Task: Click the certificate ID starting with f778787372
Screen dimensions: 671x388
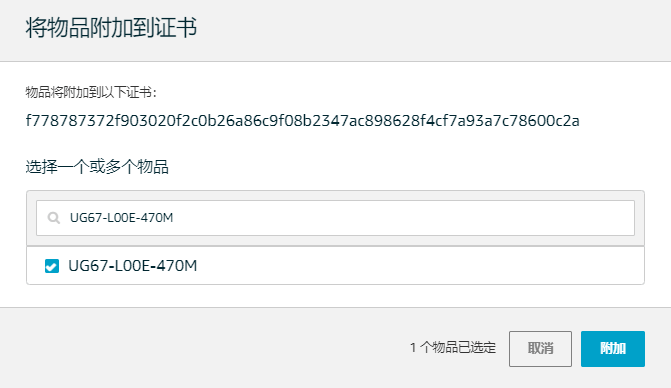Action: pyautogui.click(x=303, y=121)
